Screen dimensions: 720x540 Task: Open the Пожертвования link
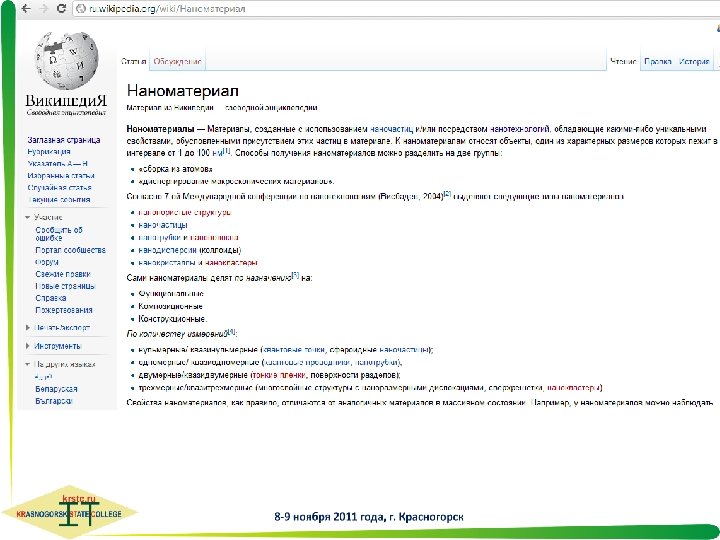(64, 310)
